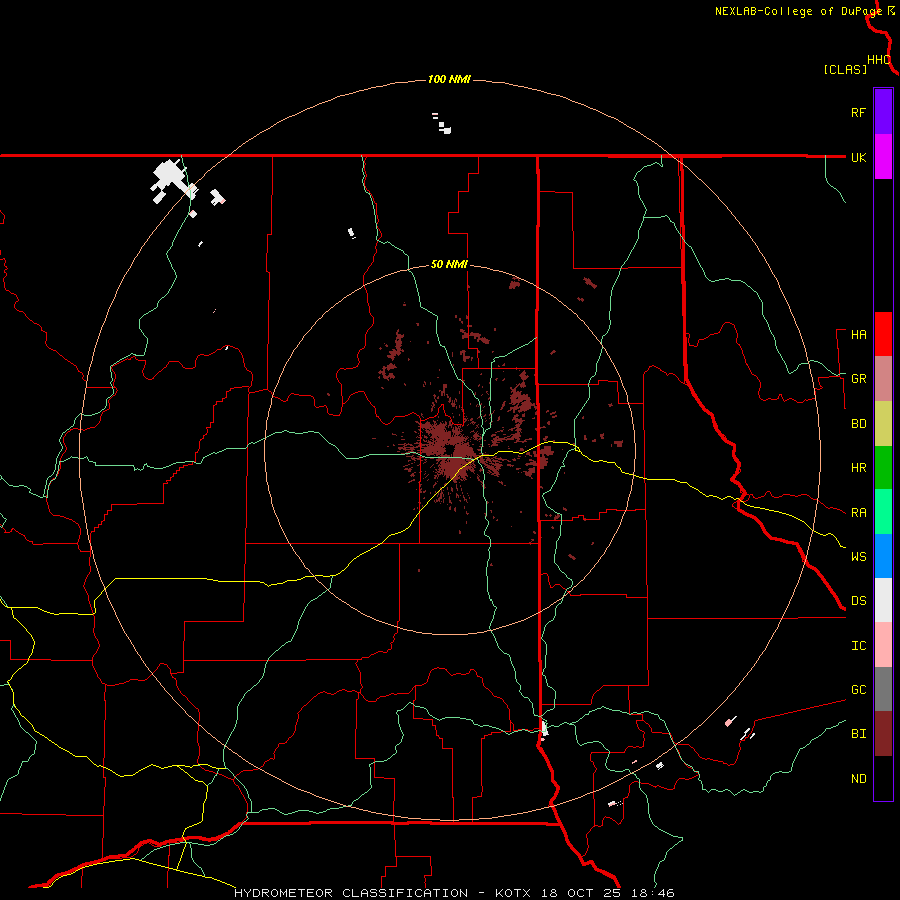
Task: Click the KOTX station identifier
Action: coord(515,893)
